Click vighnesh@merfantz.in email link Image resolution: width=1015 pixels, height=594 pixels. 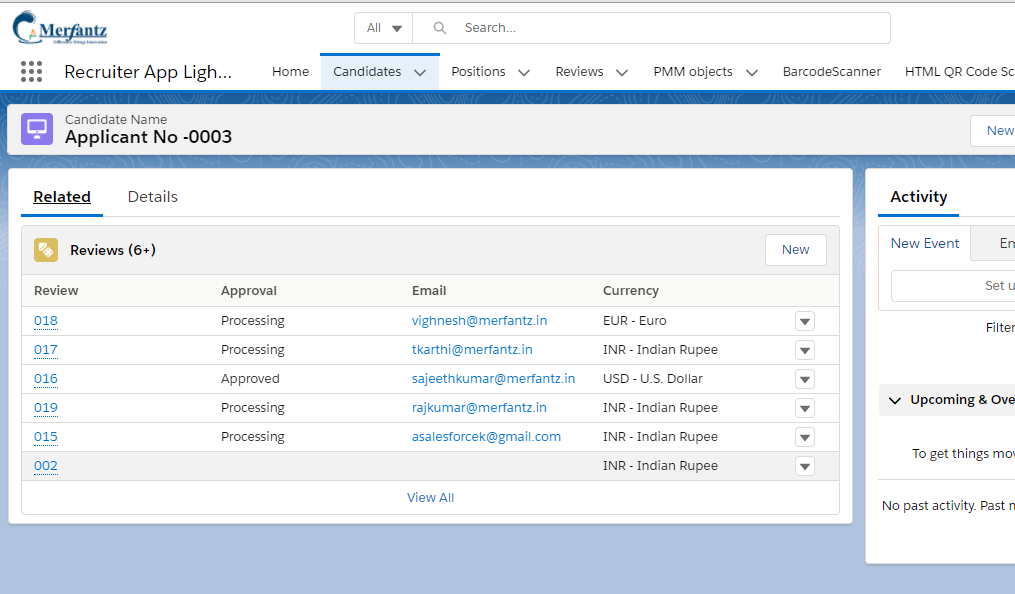click(479, 320)
